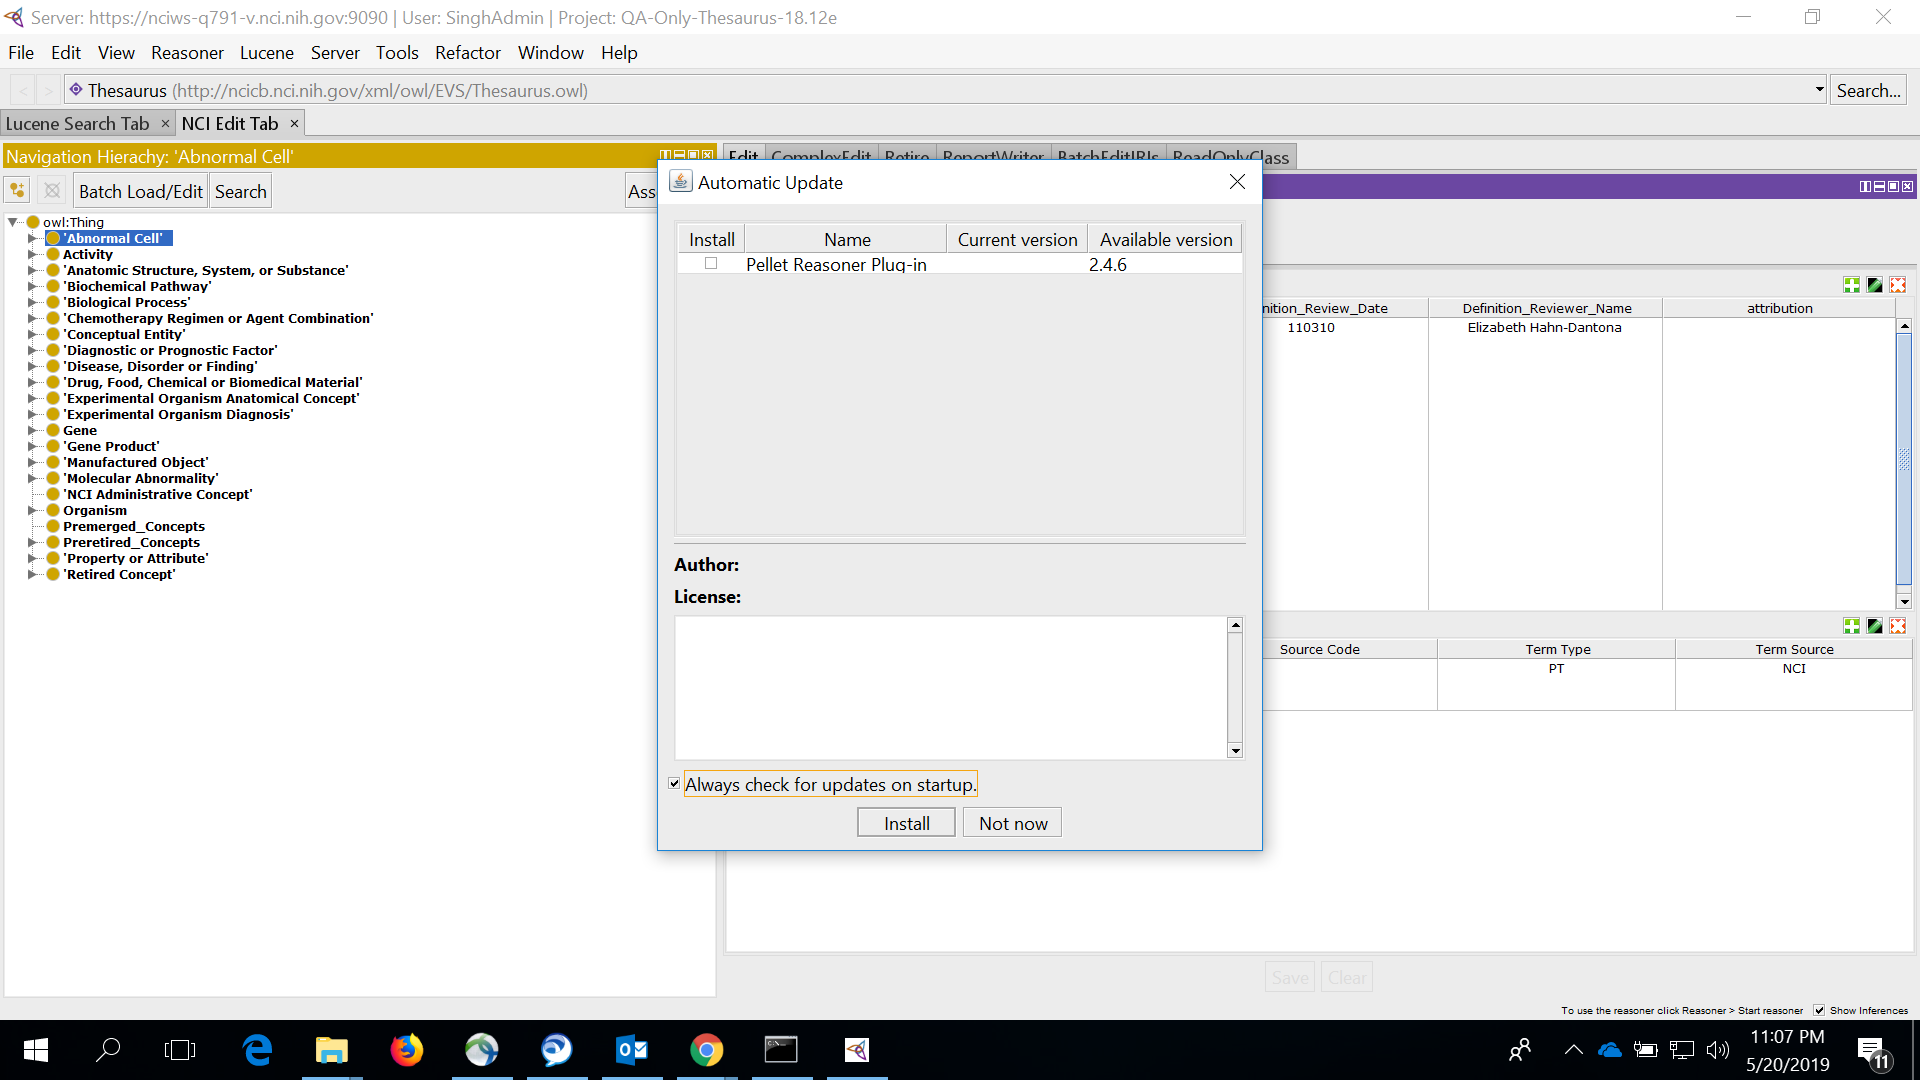Click the delete class icon next to create subclass
Viewport: 1920px width, 1080px height.
click(51, 189)
